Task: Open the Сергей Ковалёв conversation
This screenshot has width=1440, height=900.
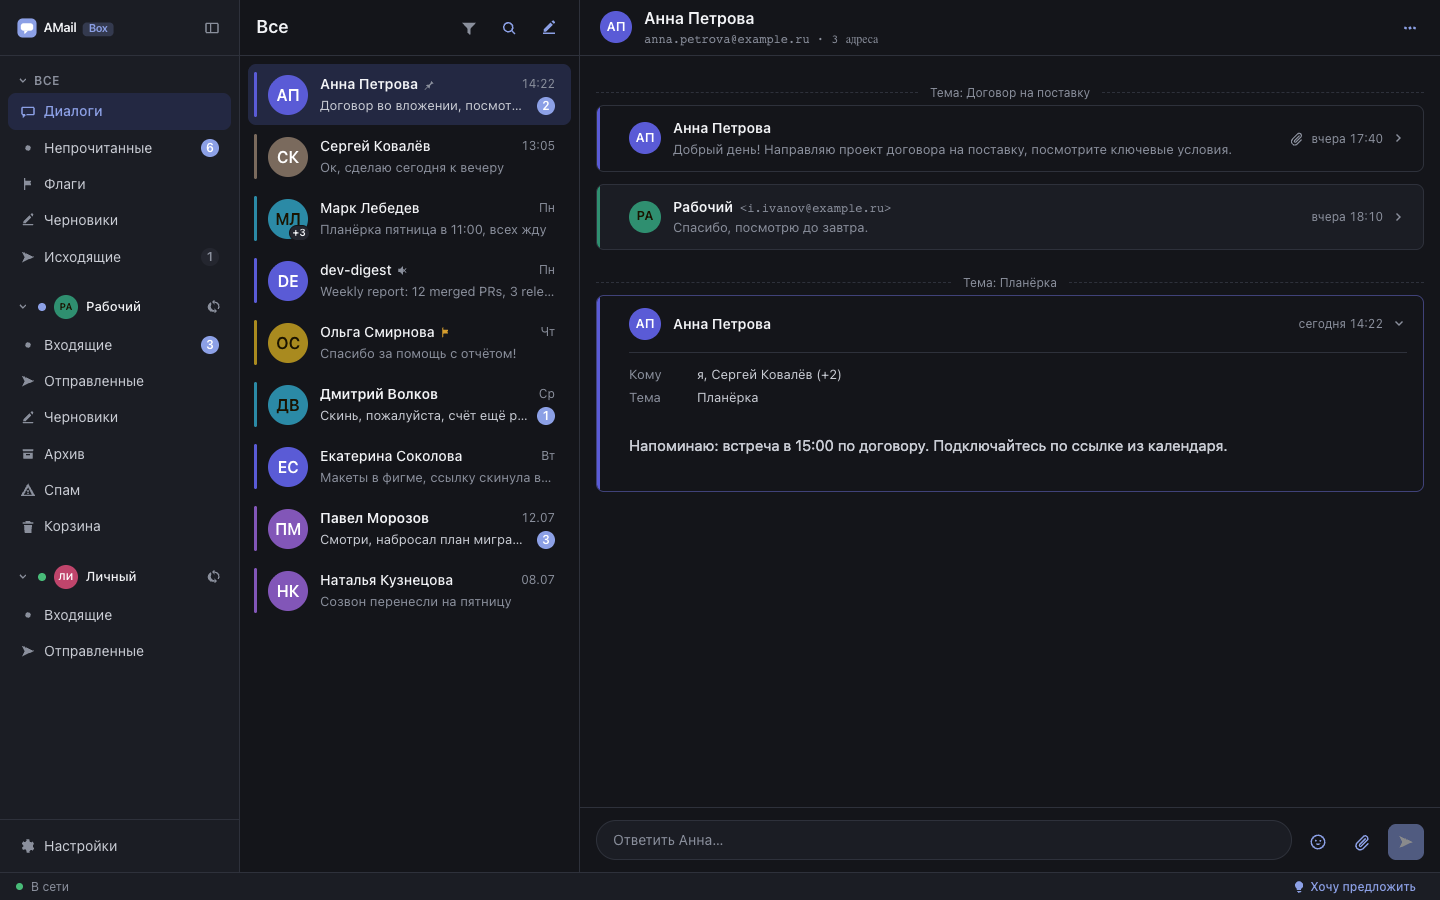Action: point(409,157)
